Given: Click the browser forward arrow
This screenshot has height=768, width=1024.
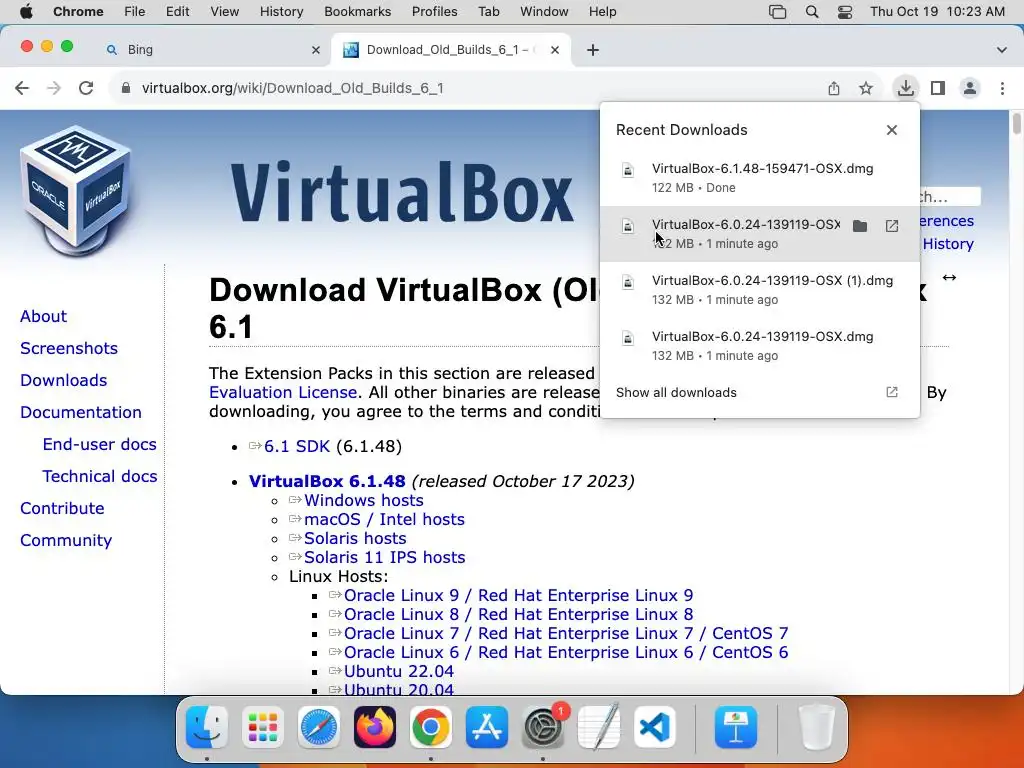Looking at the screenshot, I should click(x=54, y=88).
